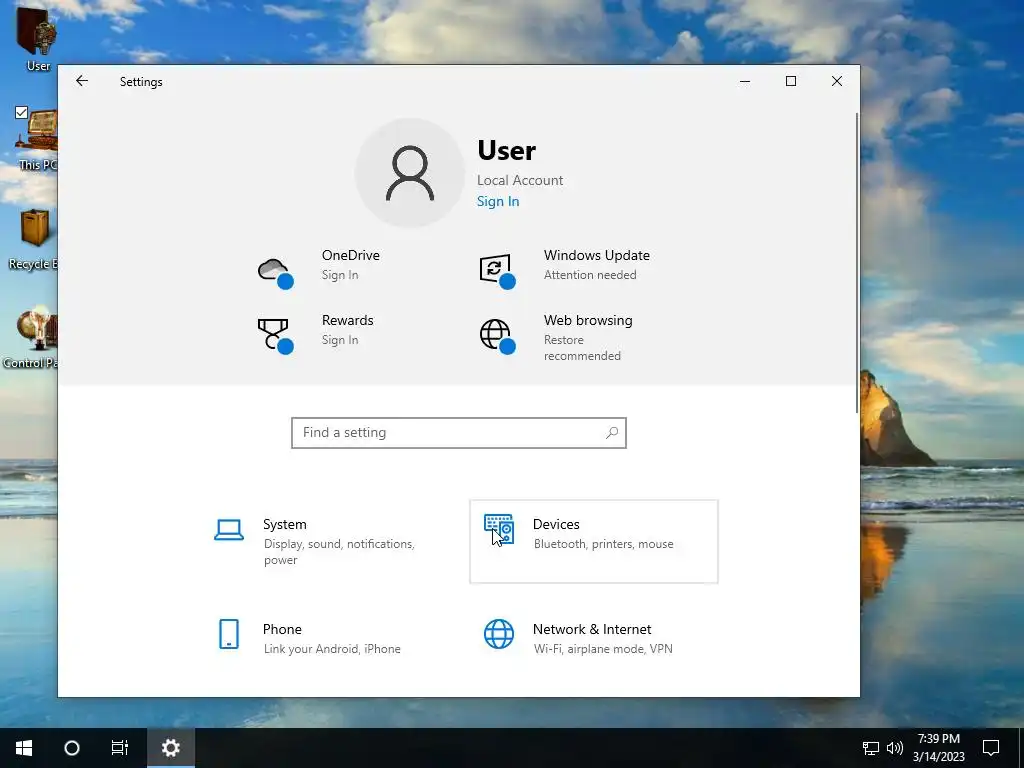Click Sign In text under Rewards
Image resolution: width=1024 pixels, height=768 pixels.
(340, 340)
